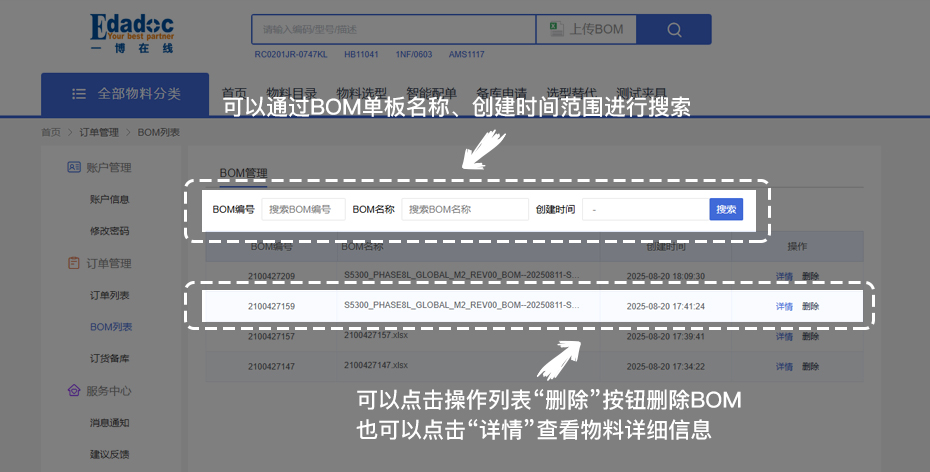930x472 pixels.
Task: Click the 上传BOM button
Action: pos(586,30)
